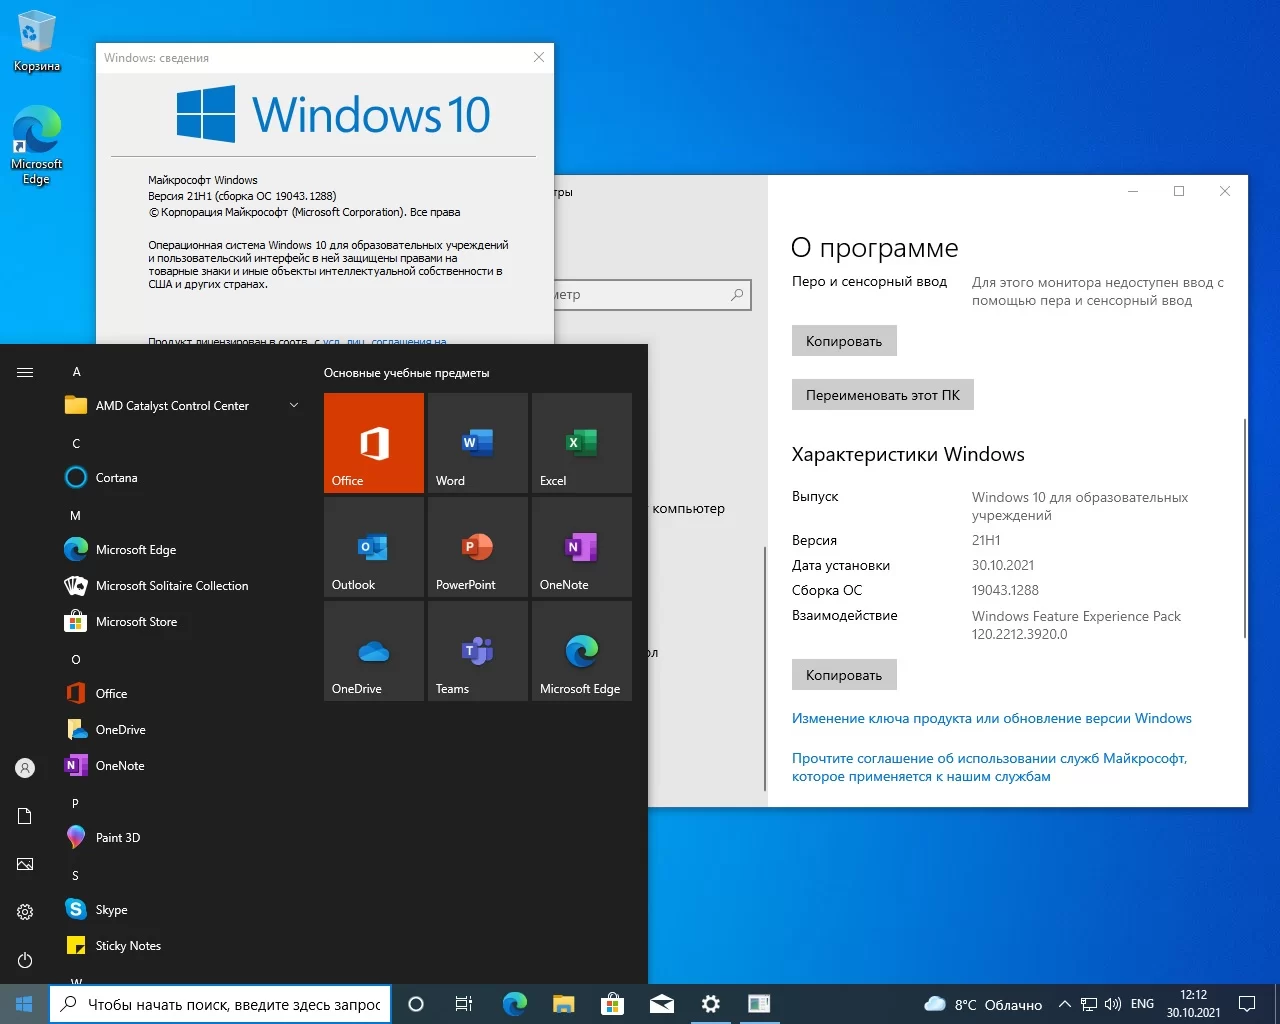The width and height of the screenshot is (1280, 1024).
Task: Launch Excel from the pinned tiles
Action: (582, 443)
